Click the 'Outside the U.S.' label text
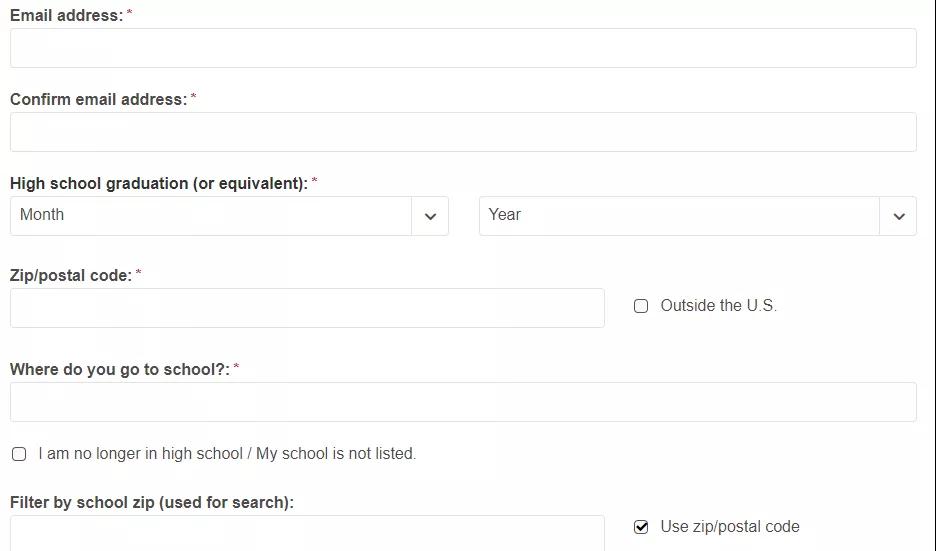 point(718,306)
